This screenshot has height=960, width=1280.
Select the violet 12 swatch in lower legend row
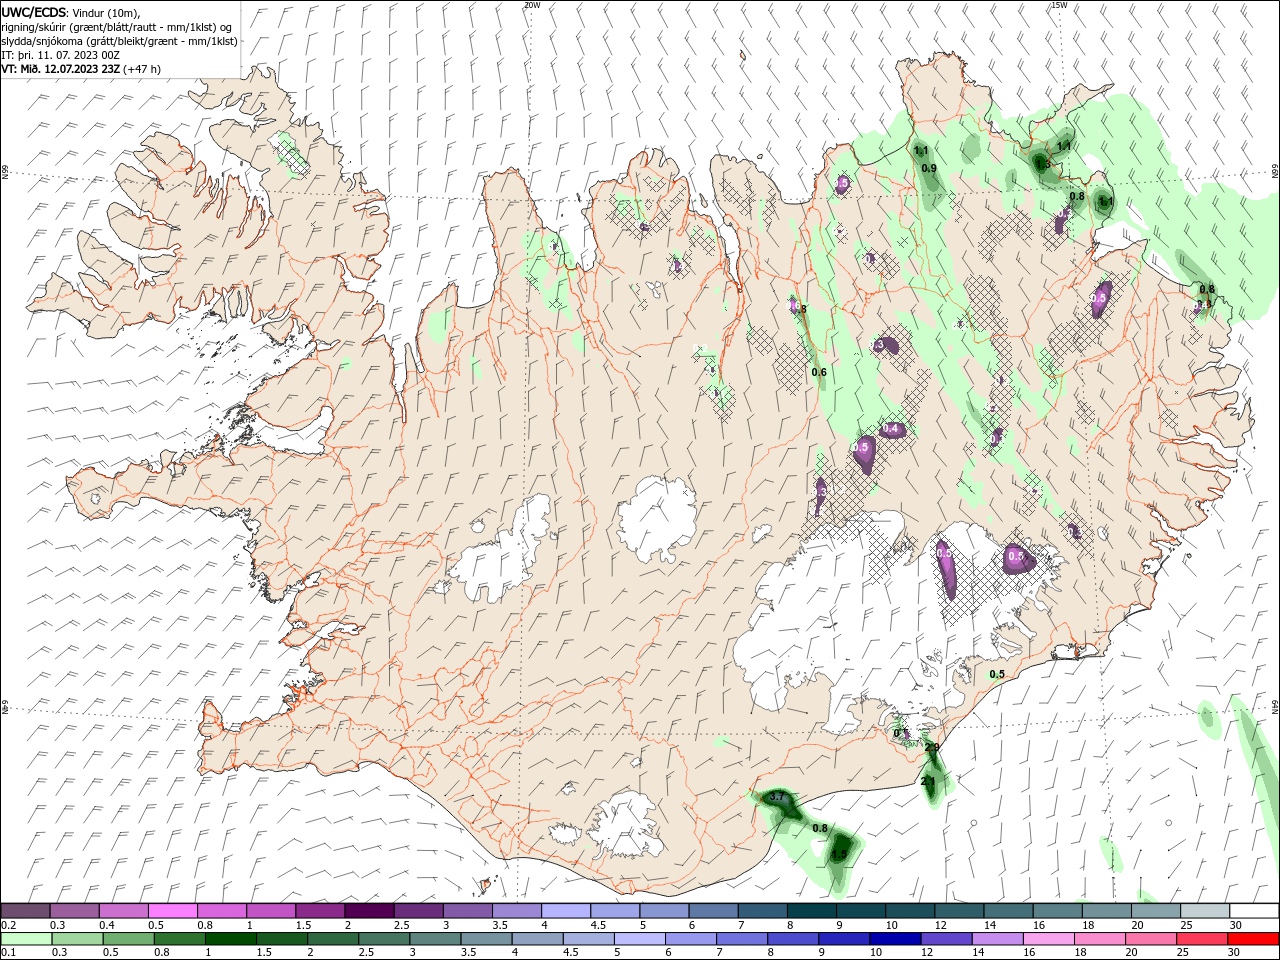[946, 939]
